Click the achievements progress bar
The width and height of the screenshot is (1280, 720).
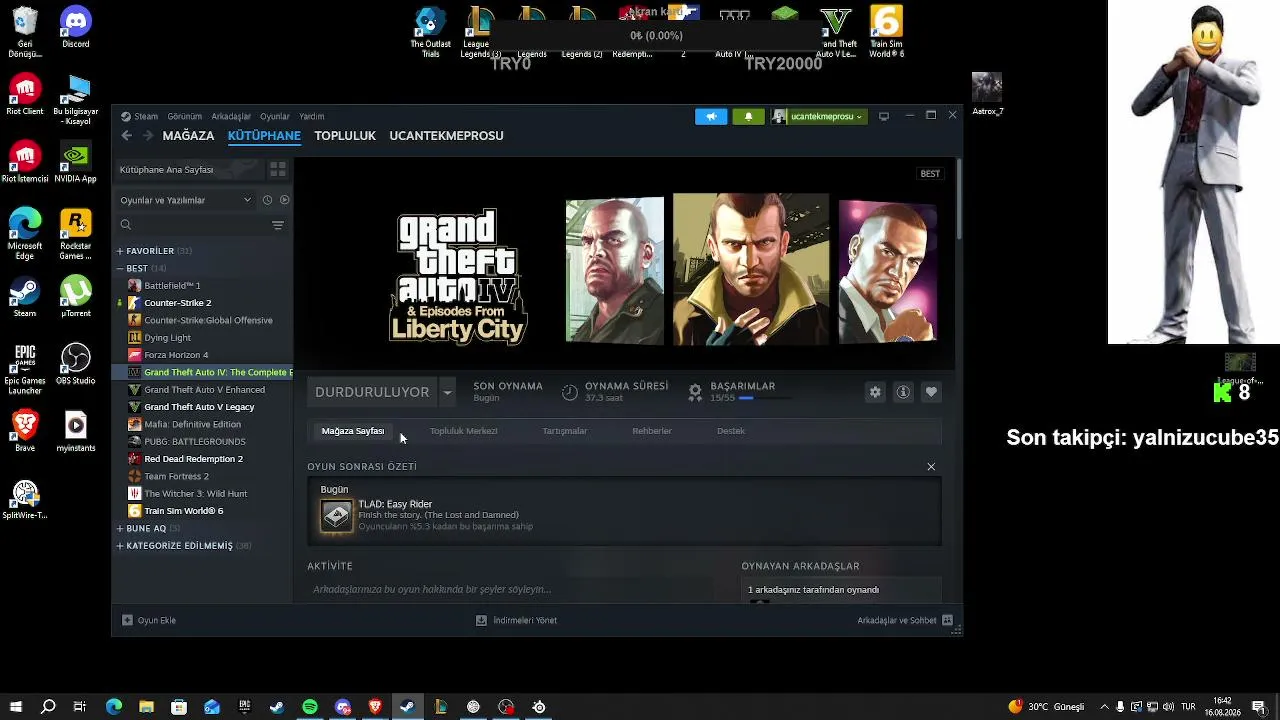point(765,397)
